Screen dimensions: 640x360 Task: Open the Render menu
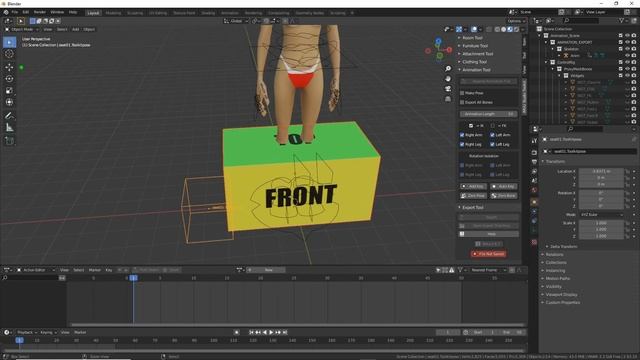(x=40, y=13)
